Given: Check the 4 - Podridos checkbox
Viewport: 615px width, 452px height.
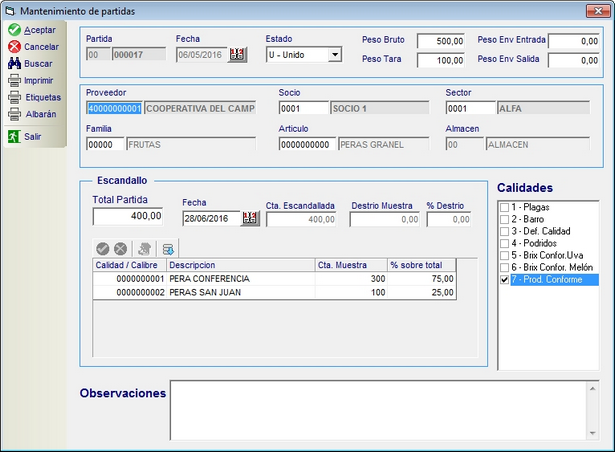Looking at the screenshot, I should (504, 243).
